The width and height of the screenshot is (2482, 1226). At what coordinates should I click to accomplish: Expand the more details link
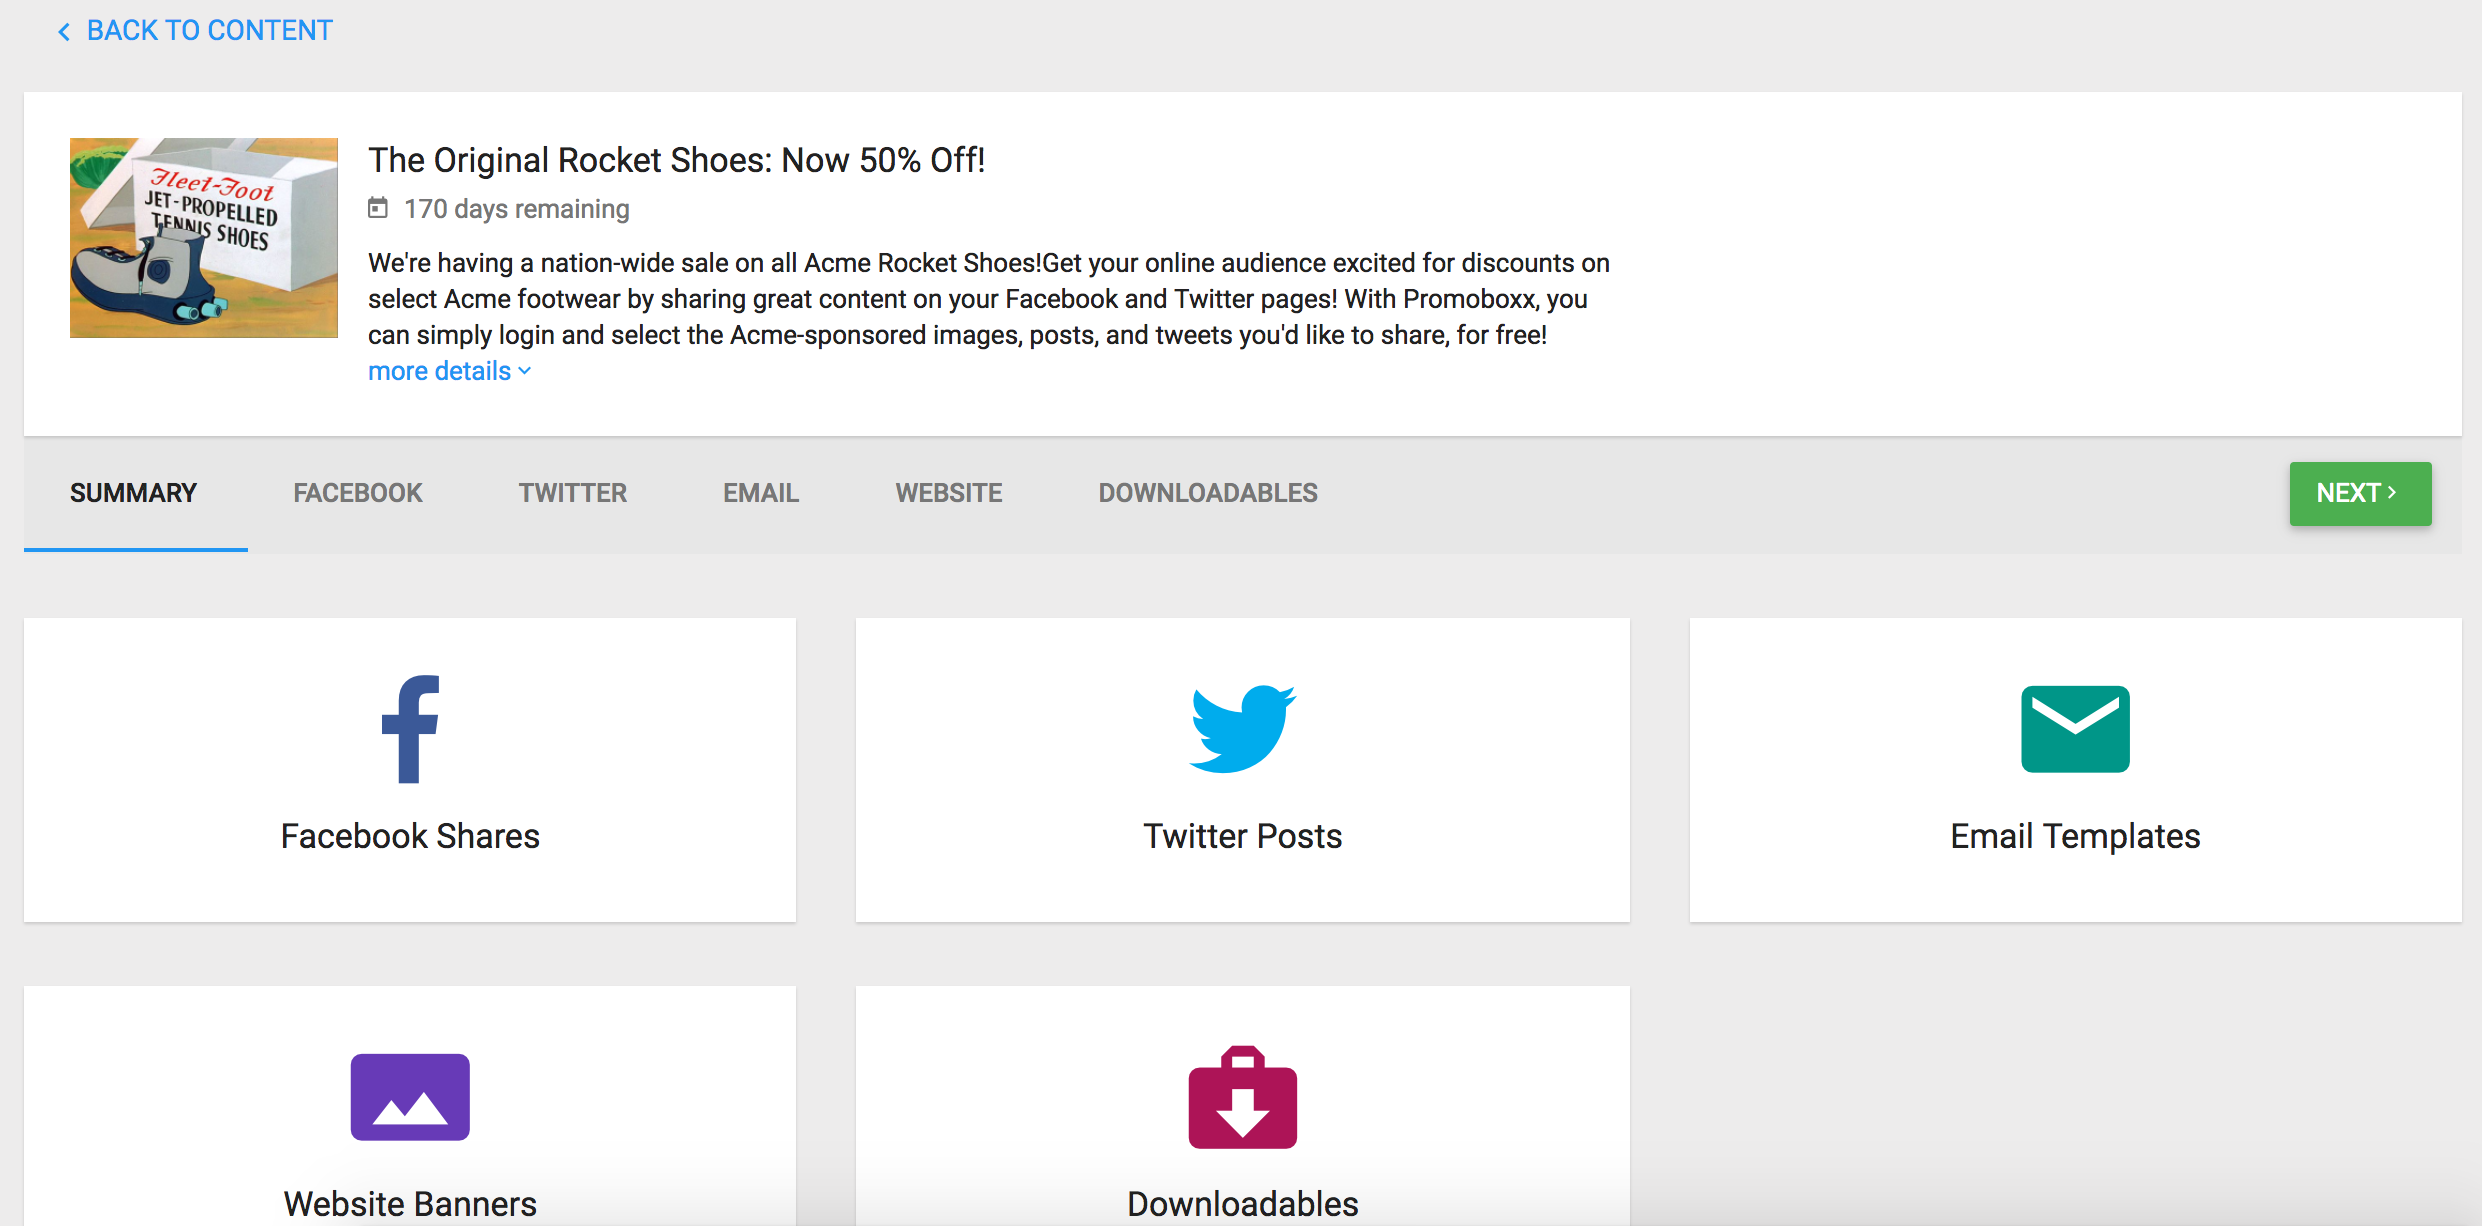pyautogui.click(x=449, y=371)
